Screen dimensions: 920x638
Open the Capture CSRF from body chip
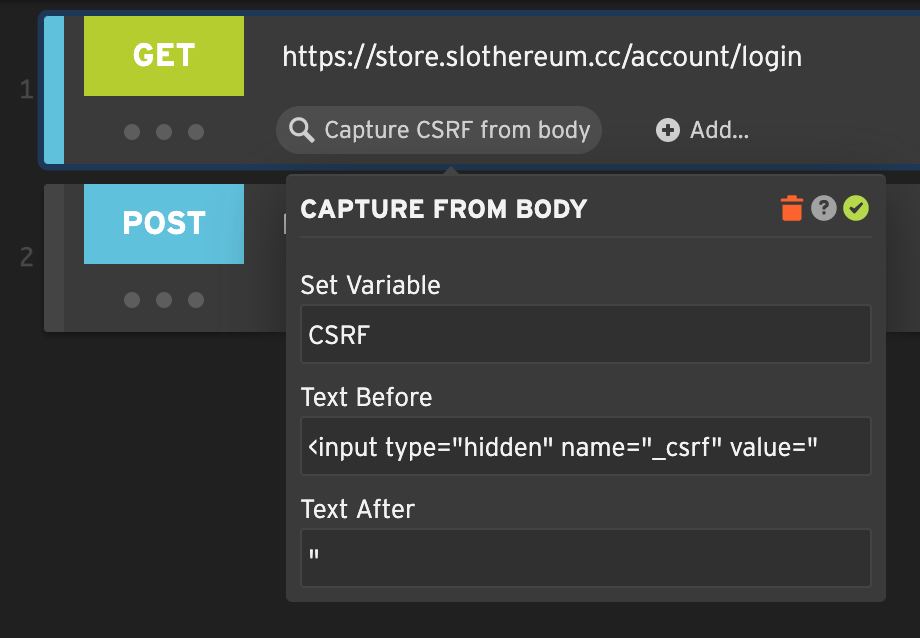(437, 130)
